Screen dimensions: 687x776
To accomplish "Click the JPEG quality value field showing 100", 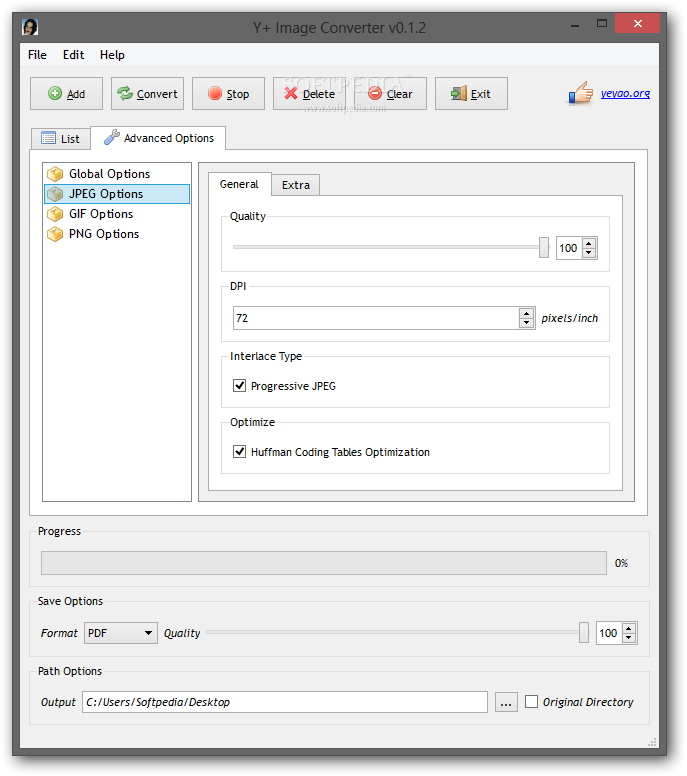I will tap(569, 248).
